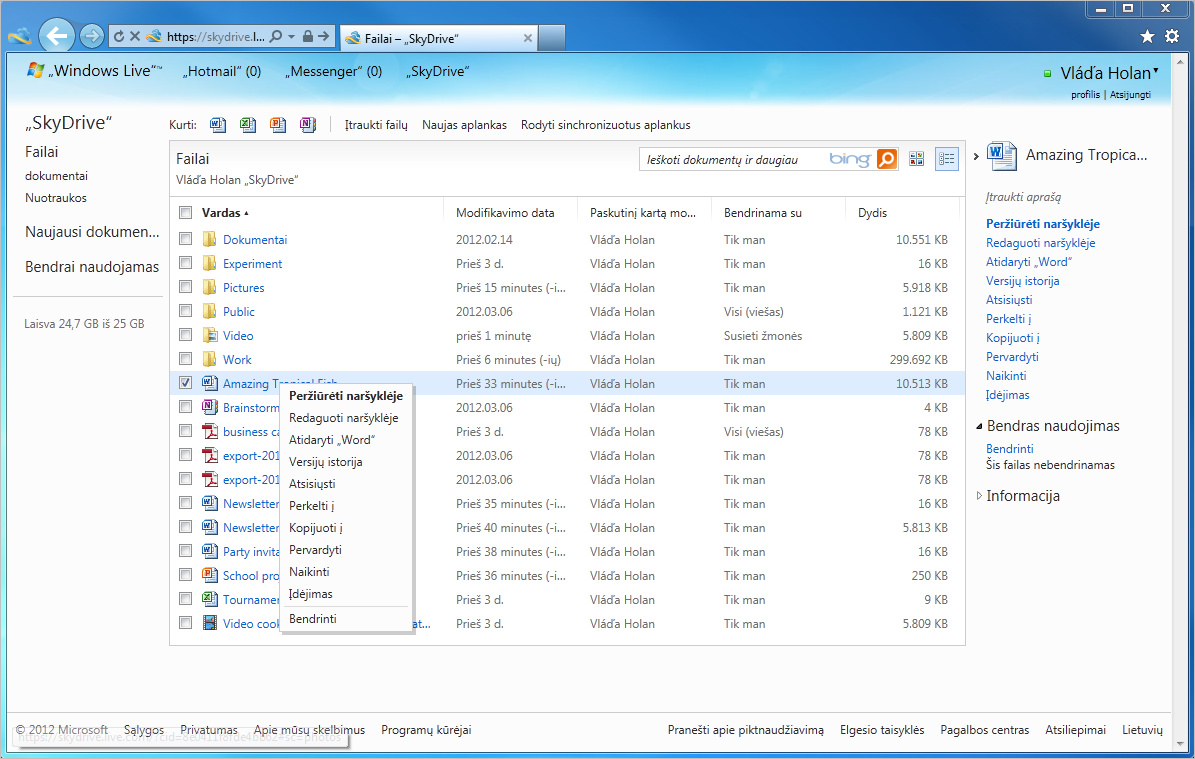The image size is (1195, 759).
Task: Open browser tools gear
Action: 1171,36
